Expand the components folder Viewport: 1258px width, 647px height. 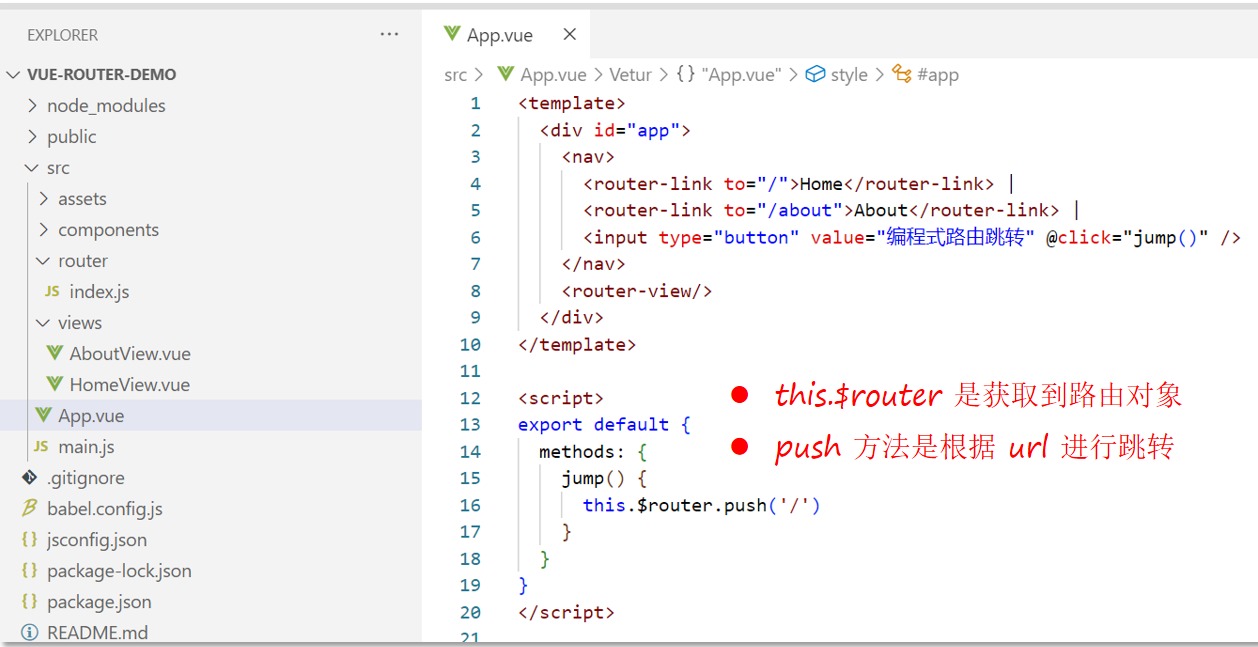pyautogui.click(x=44, y=230)
